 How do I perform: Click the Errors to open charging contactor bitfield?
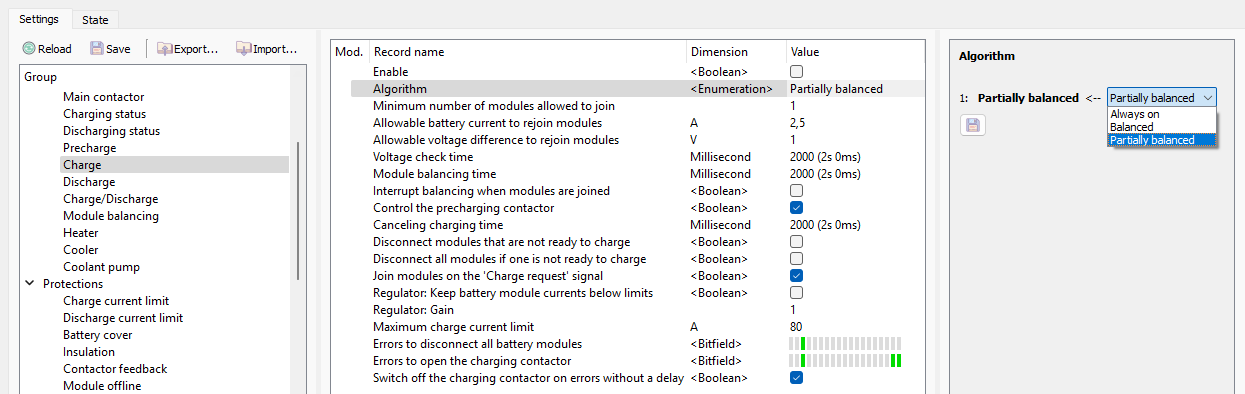click(x=845, y=361)
